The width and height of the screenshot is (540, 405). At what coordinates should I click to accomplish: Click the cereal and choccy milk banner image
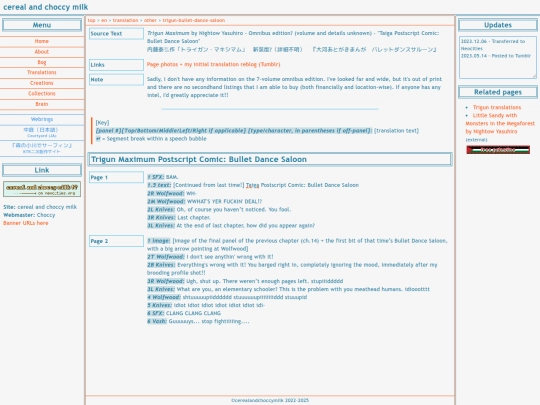pos(42,189)
